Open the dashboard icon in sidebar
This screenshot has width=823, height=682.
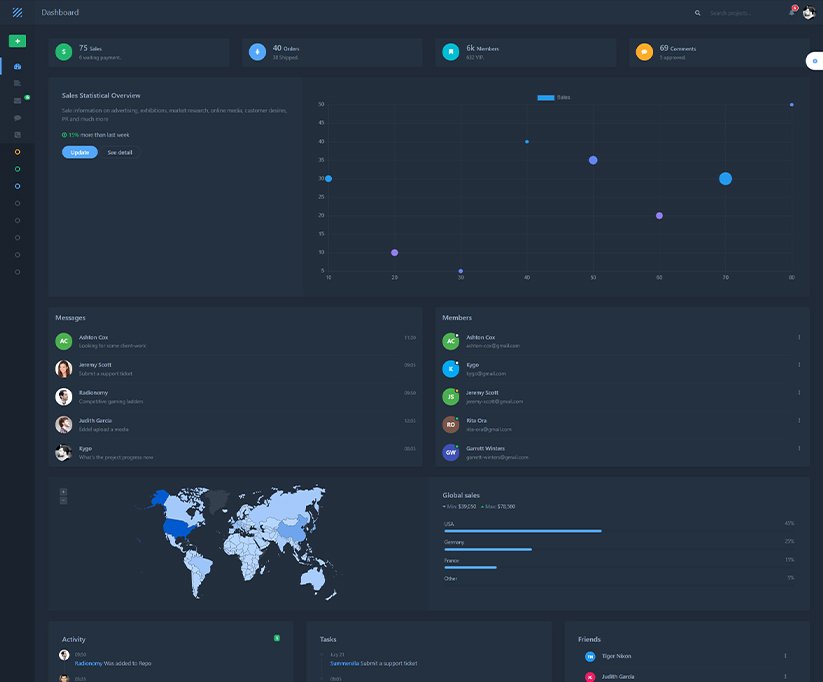(x=17, y=66)
